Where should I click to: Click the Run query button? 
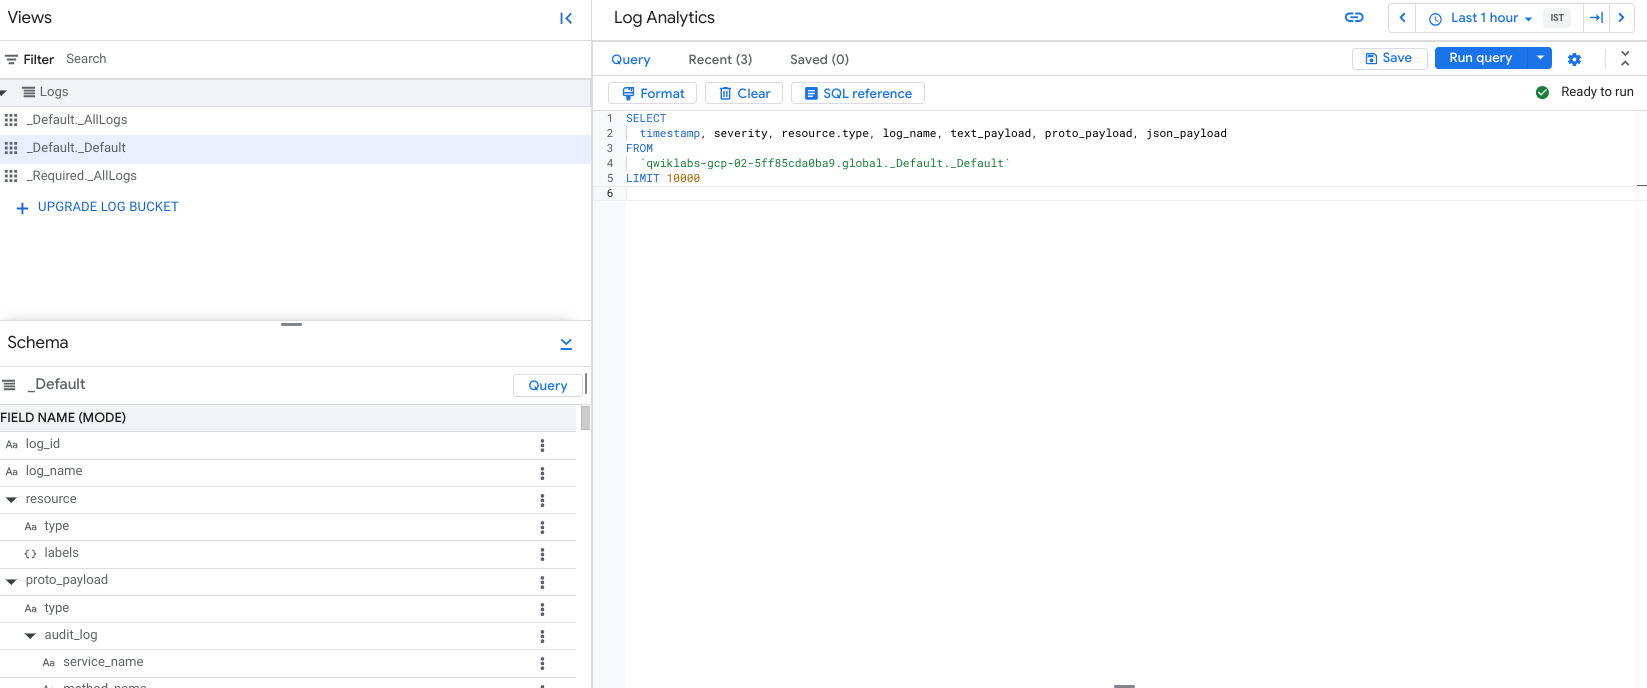[1481, 58]
